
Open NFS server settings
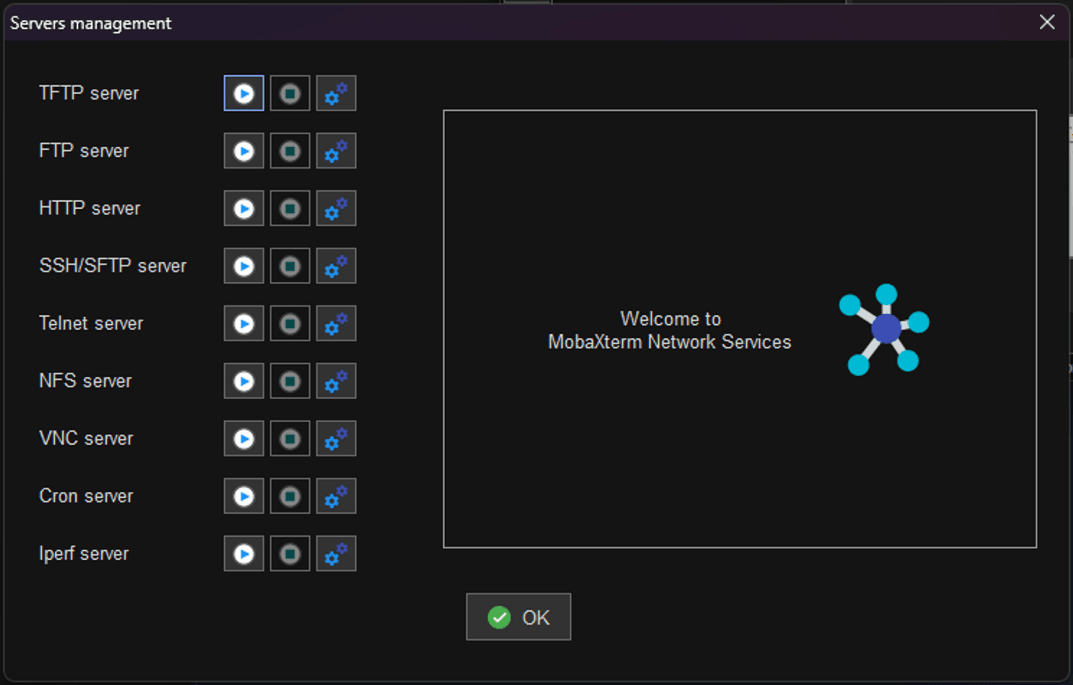tap(336, 381)
